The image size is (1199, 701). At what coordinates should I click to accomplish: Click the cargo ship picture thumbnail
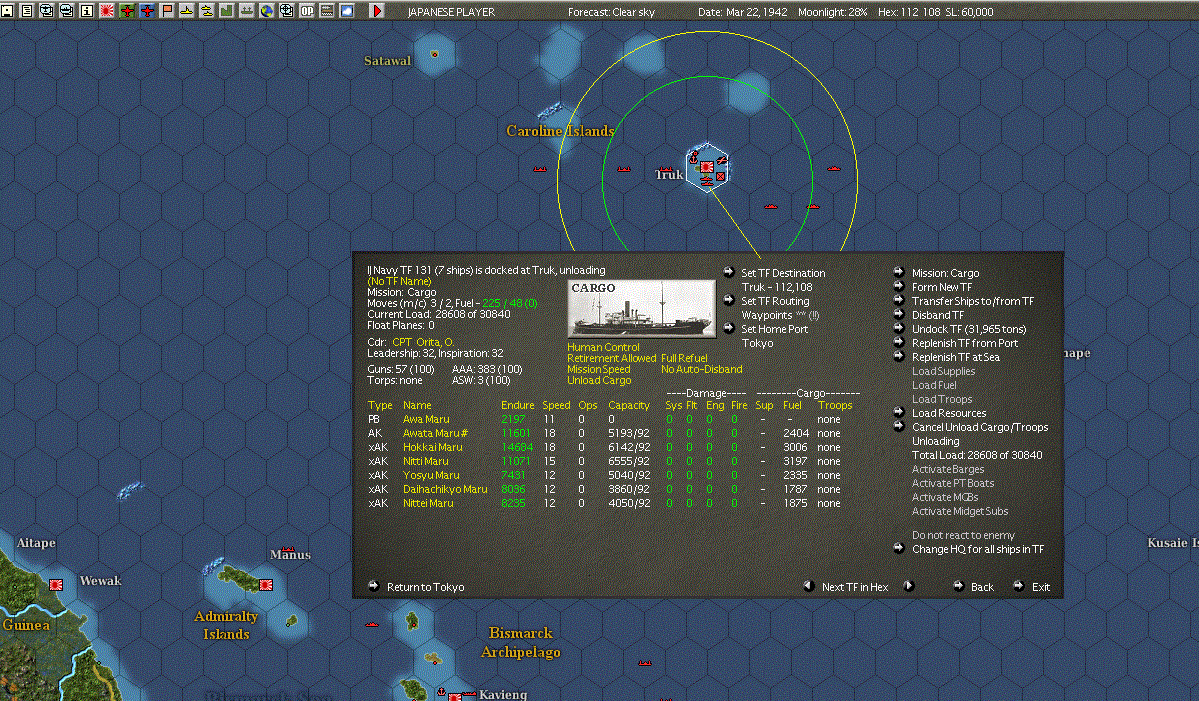pyautogui.click(x=641, y=309)
